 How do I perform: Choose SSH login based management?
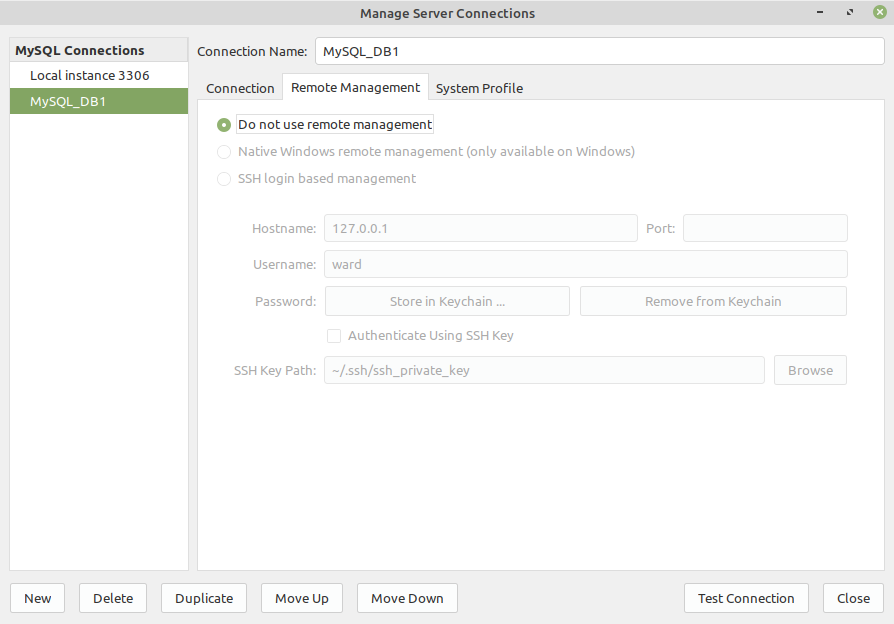224,178
